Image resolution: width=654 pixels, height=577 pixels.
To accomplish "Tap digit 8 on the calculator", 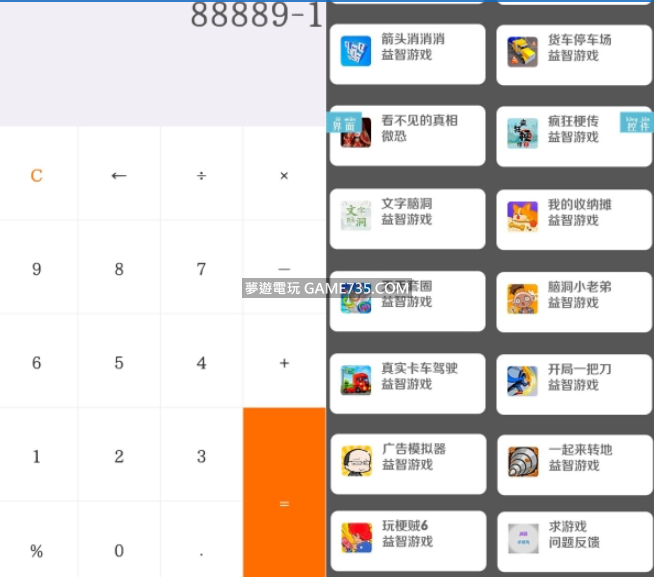I will tap(119, 269).
